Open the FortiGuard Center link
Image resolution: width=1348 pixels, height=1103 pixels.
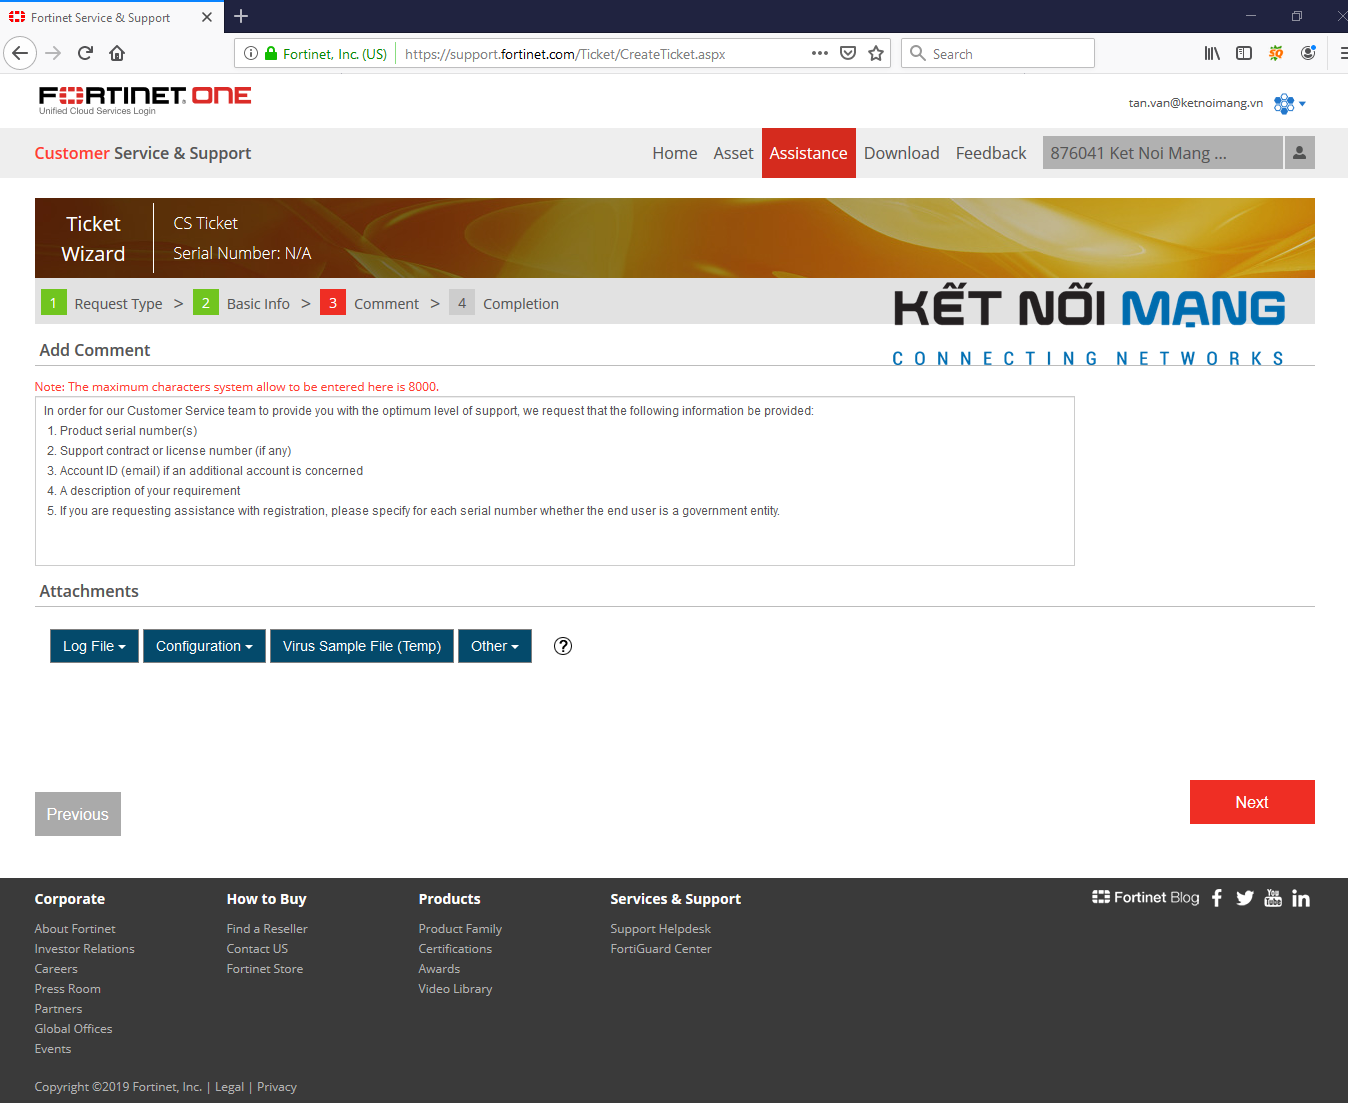coord(661,949)
